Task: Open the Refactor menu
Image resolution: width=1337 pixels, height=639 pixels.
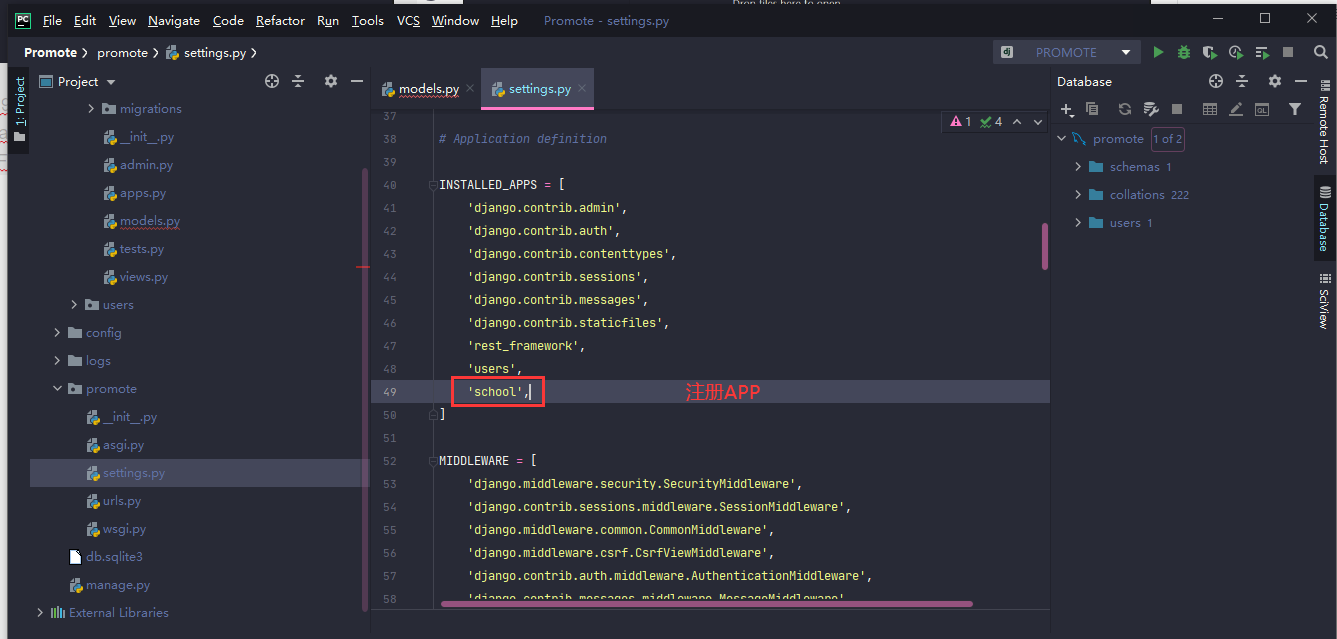Action: click(x=281, y=20)
